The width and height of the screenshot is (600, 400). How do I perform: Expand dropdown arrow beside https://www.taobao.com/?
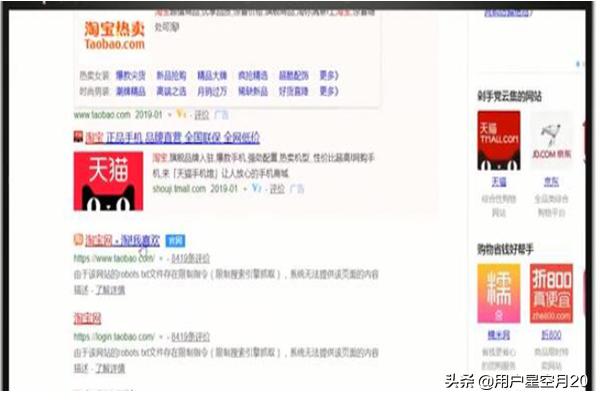pos(161,259)
